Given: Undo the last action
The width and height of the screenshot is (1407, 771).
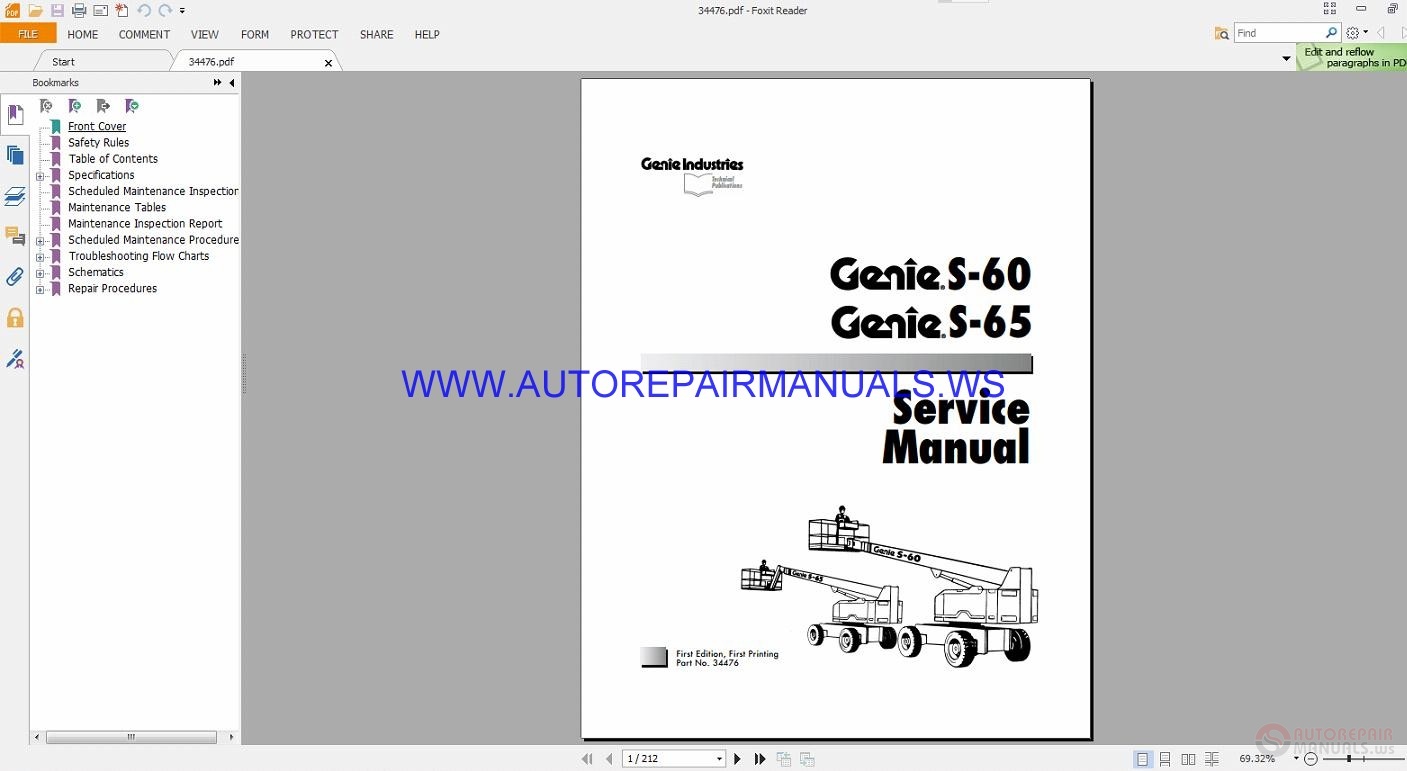Looking at the screenshot, I should pos(144,10).
